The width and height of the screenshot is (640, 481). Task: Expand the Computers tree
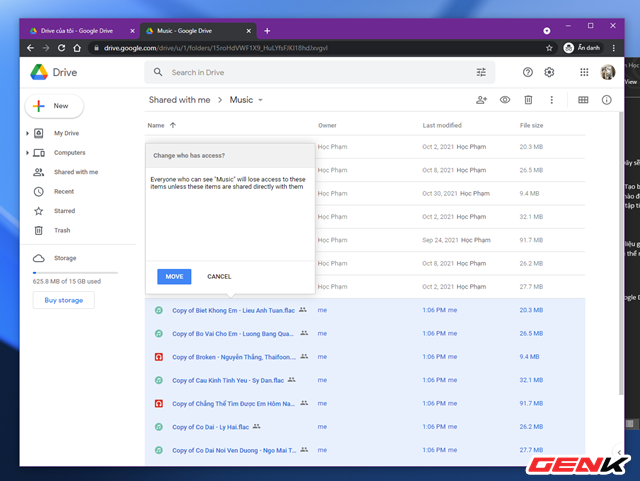27,153
